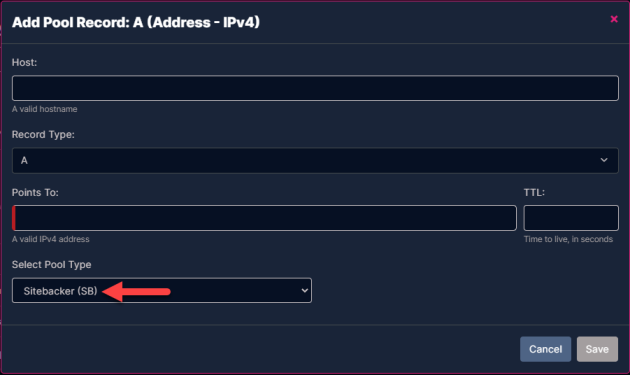Screen dimensions: 631x375
Task: Click the "Select Pool Type" label
Action: [x=52, y=264]
